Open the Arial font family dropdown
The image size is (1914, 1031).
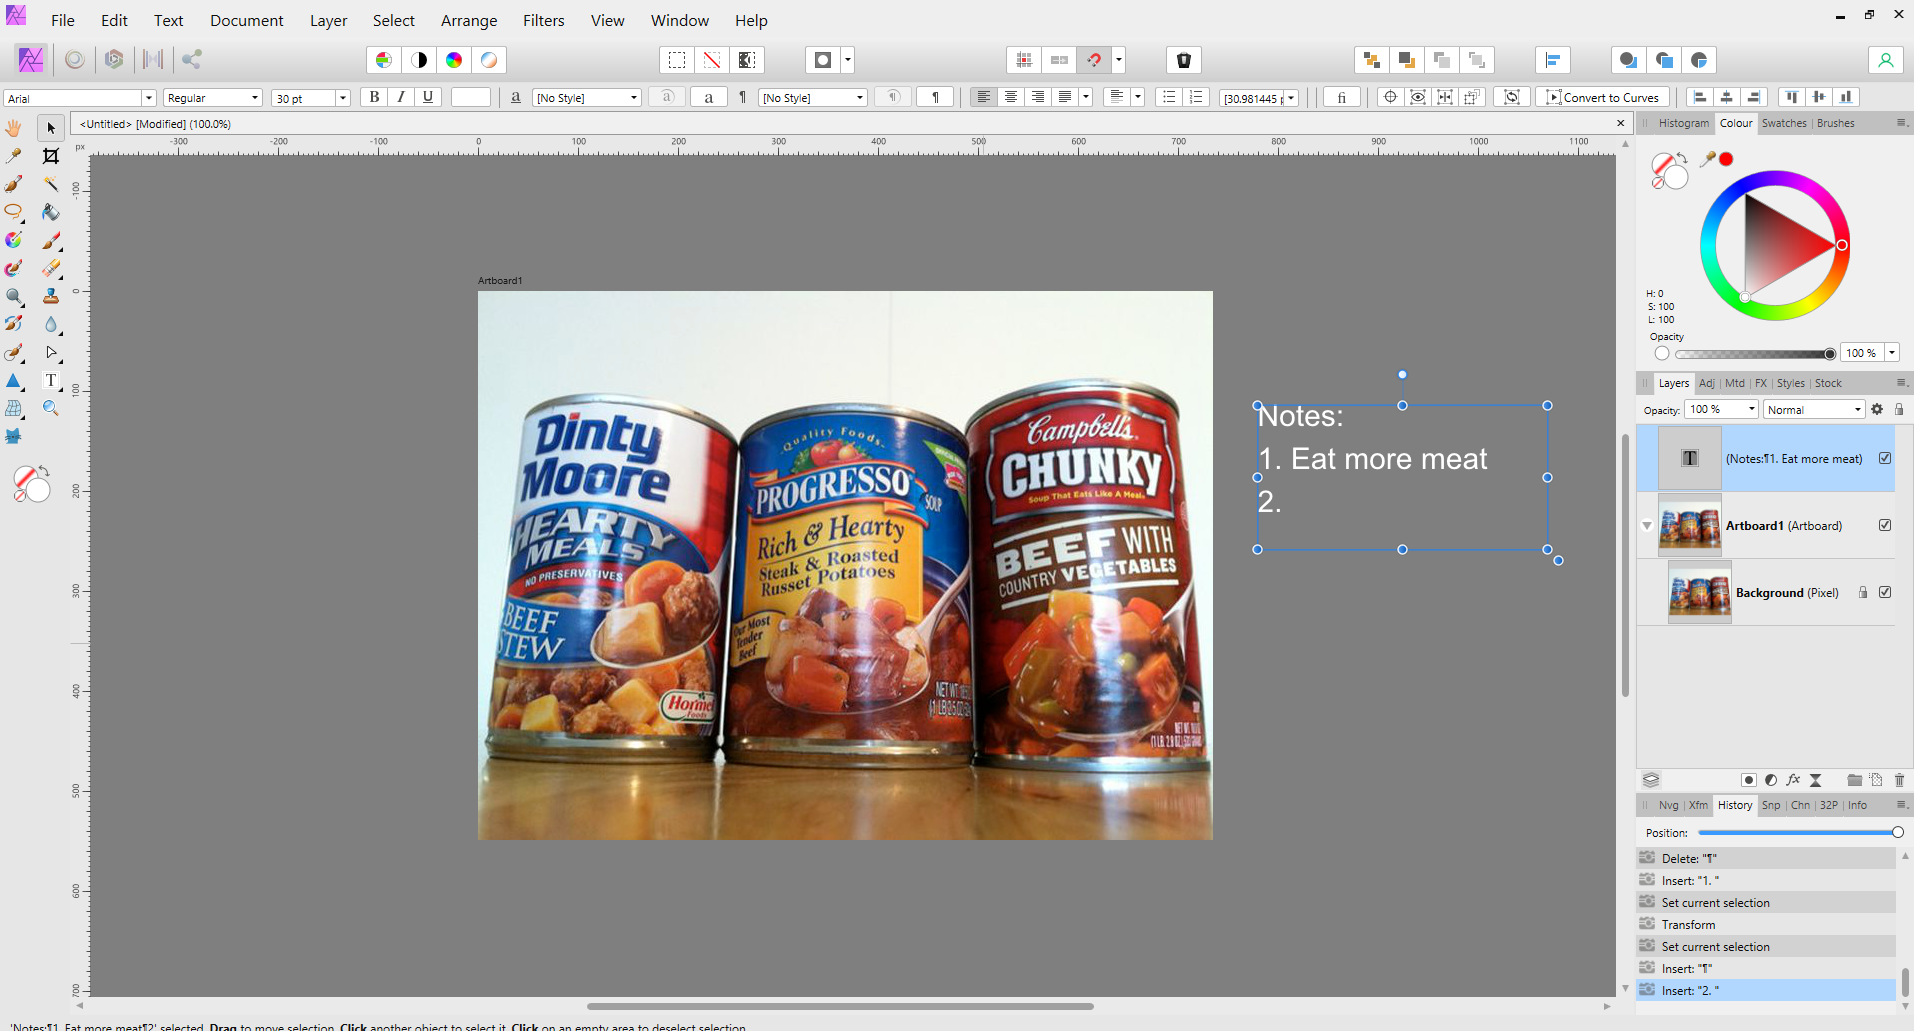[148, 98]
